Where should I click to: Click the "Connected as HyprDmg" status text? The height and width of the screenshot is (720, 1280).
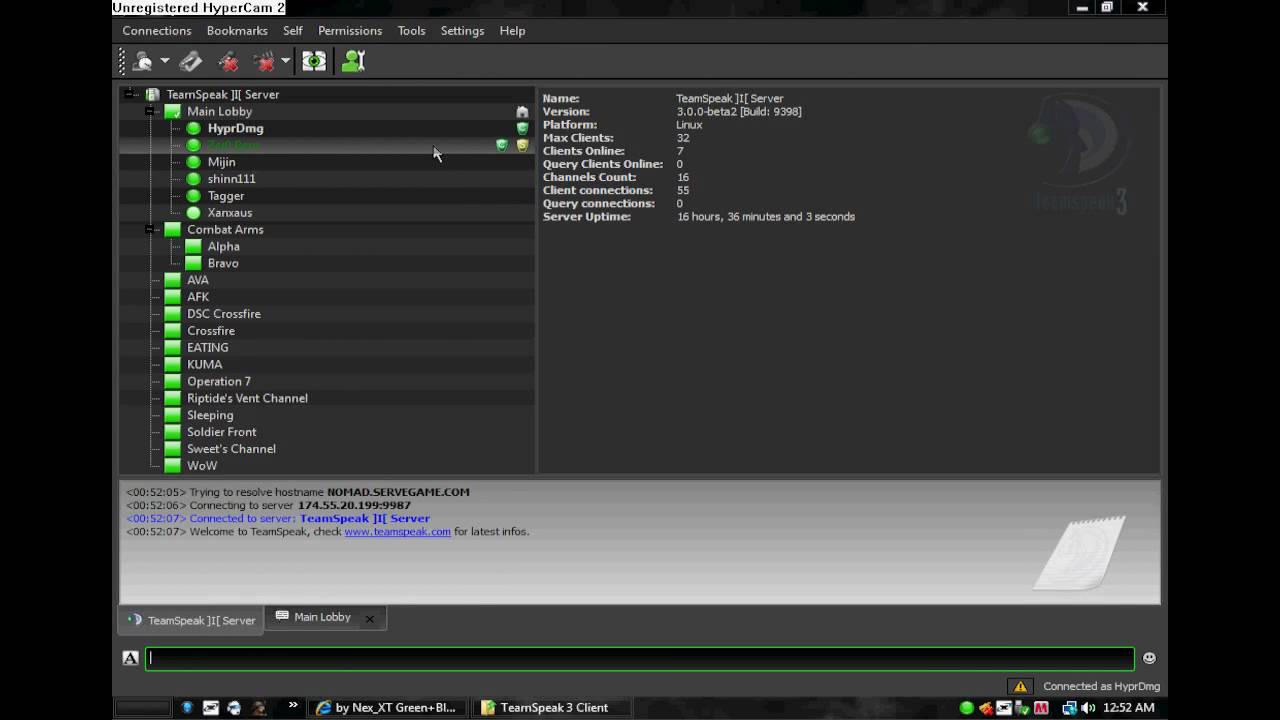pos(1101,686)
